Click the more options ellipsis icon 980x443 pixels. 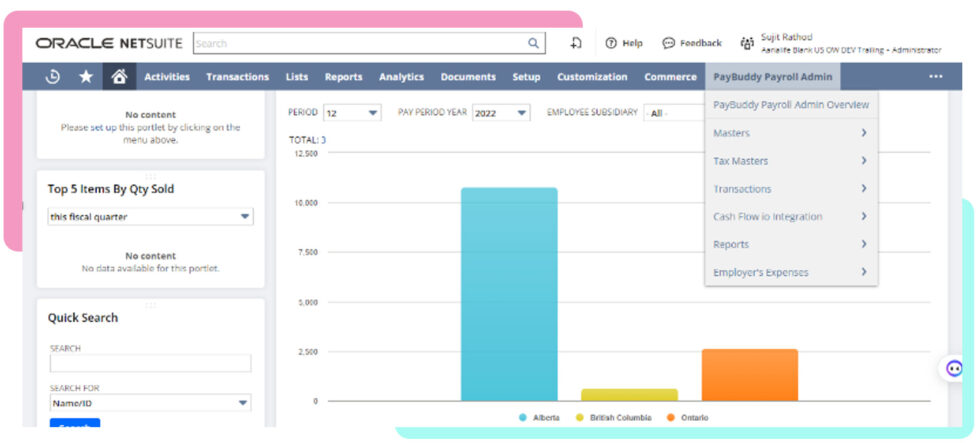[935, 77]
